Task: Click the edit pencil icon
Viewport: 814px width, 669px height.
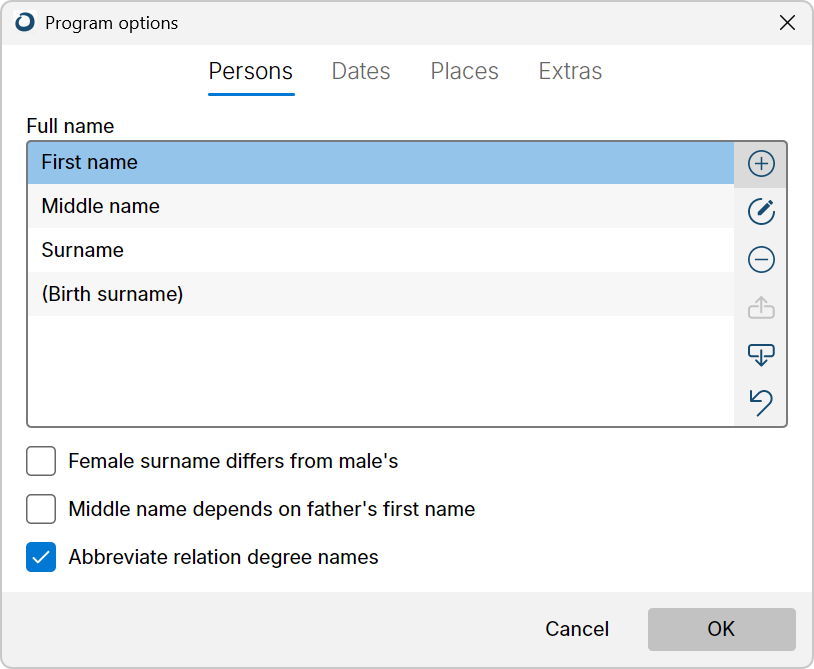Action: click(x=761, y=212)
